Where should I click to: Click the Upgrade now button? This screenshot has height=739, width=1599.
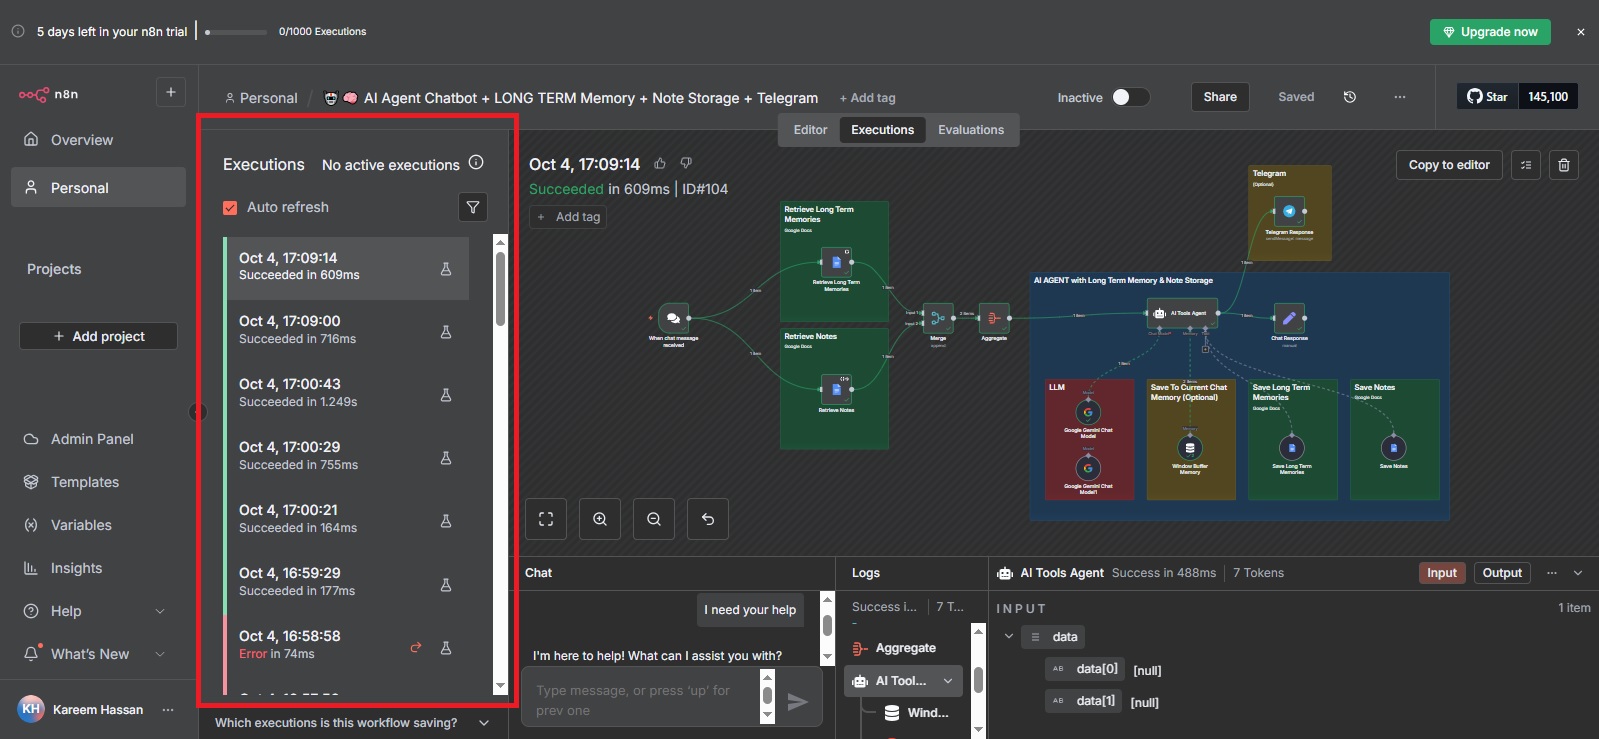pos(1489,32)
